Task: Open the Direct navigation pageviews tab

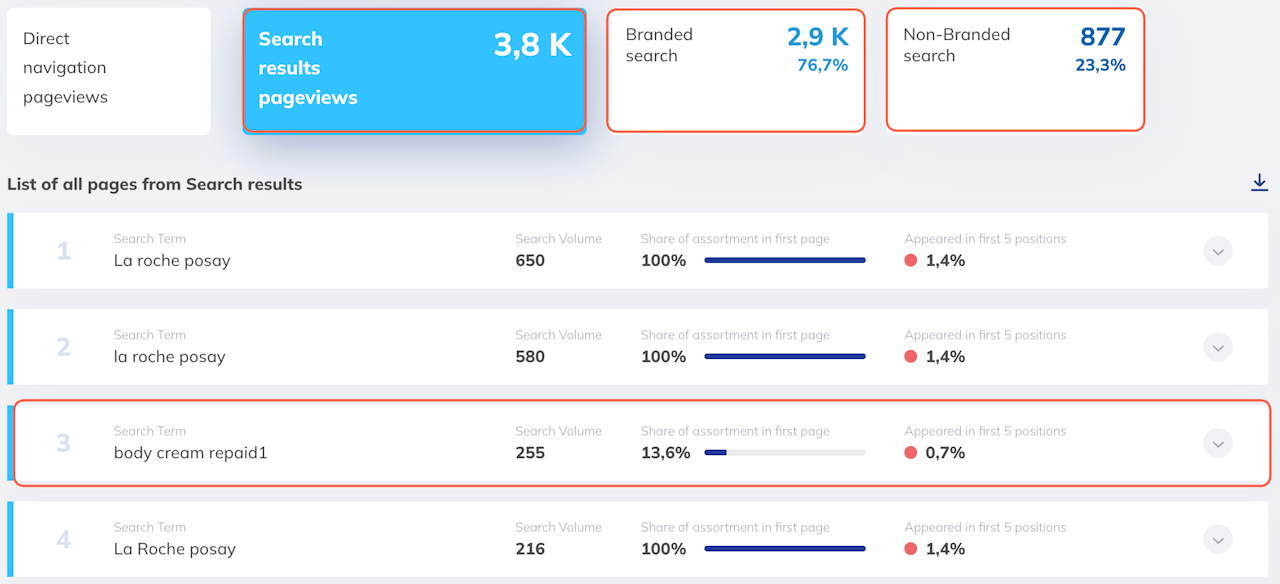Action: click(108, 71)
